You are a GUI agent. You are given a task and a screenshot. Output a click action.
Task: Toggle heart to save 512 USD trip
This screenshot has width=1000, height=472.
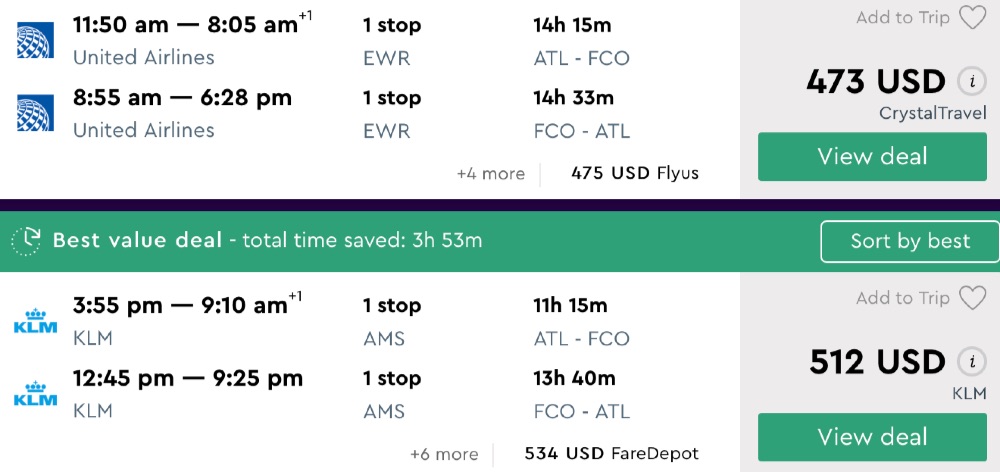click(x=971, y=298)
